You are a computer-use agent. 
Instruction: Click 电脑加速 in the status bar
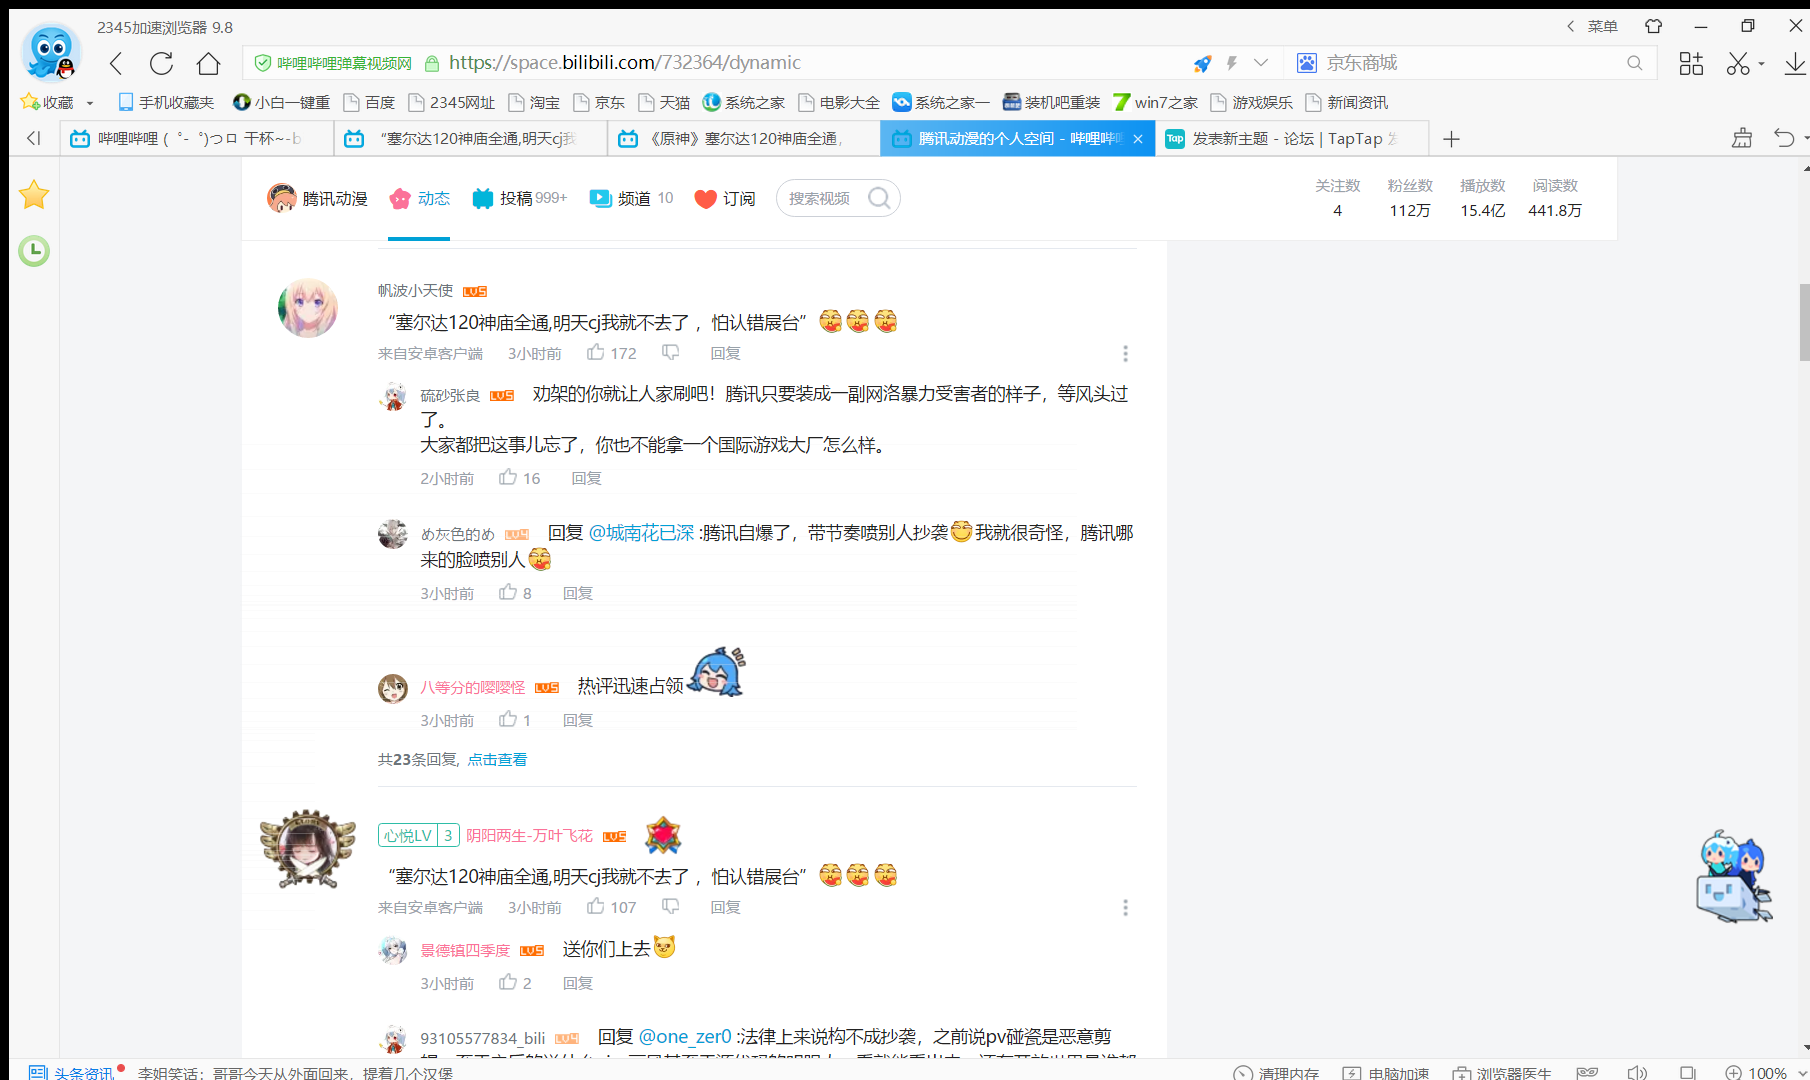tap(1386, 1072)
